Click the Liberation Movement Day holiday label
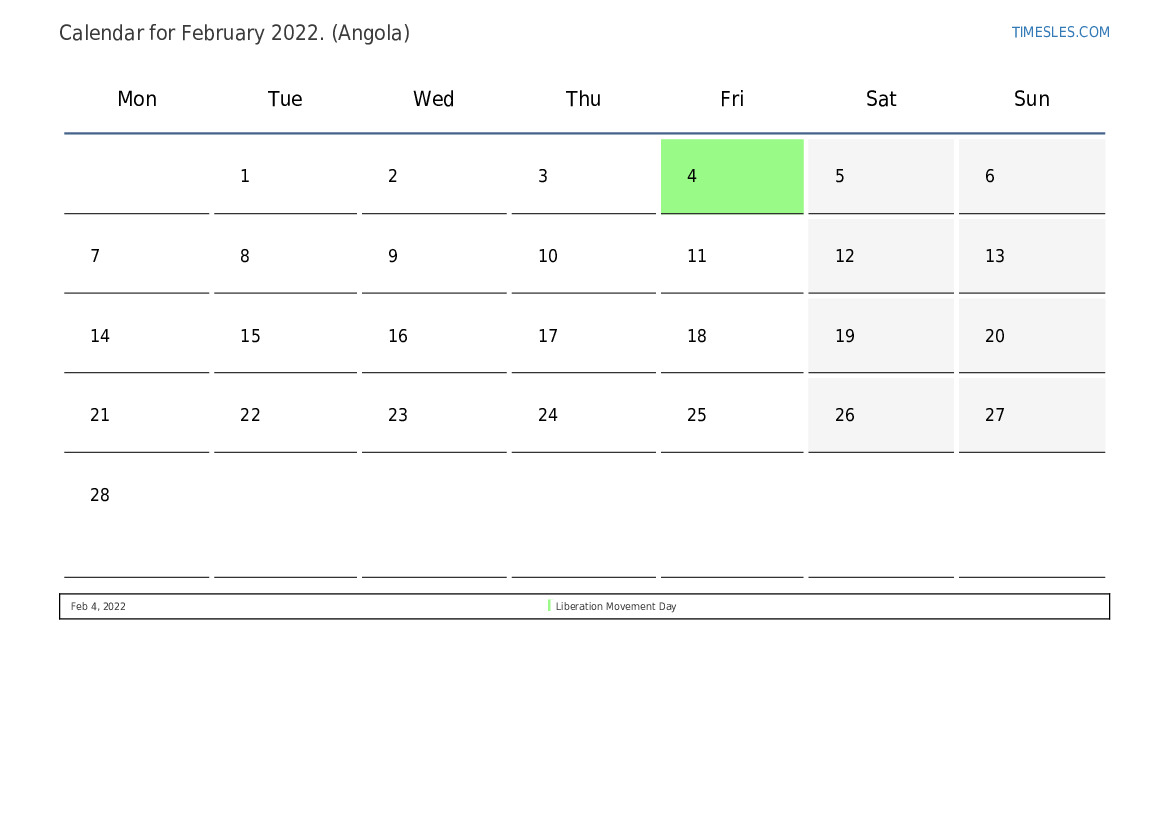This screenshot has height=827, width=1169. tap(616, 606)
